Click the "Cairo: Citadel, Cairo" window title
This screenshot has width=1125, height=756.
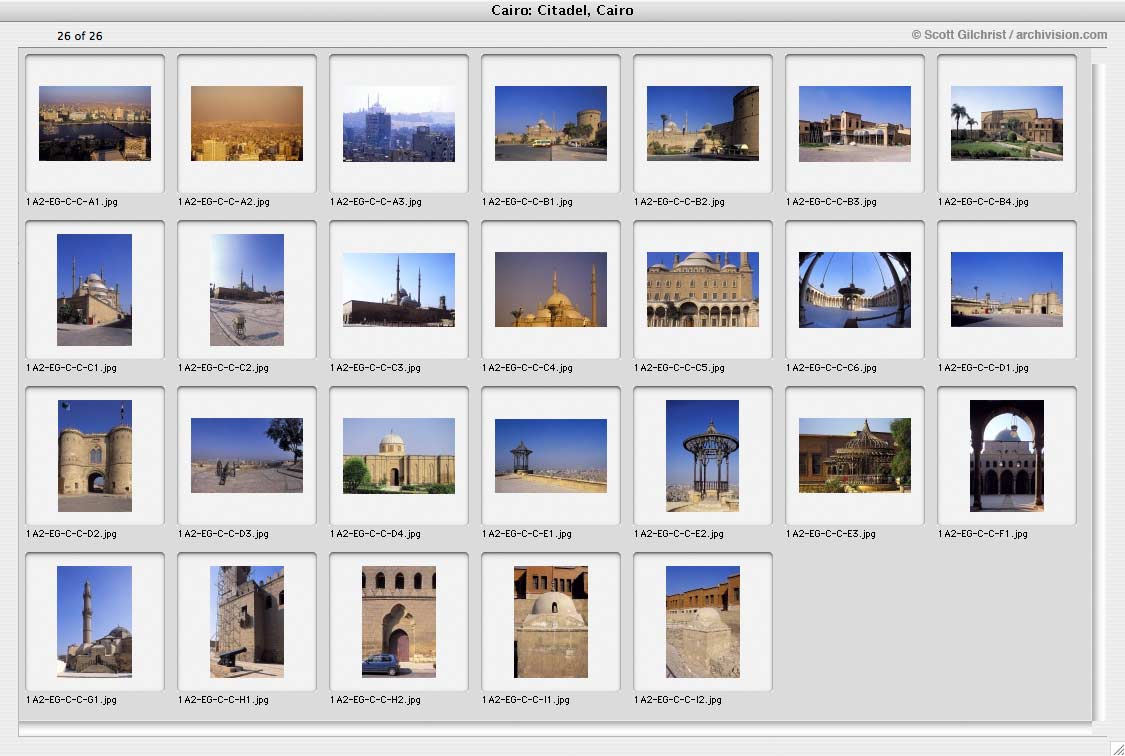point(562,10)
